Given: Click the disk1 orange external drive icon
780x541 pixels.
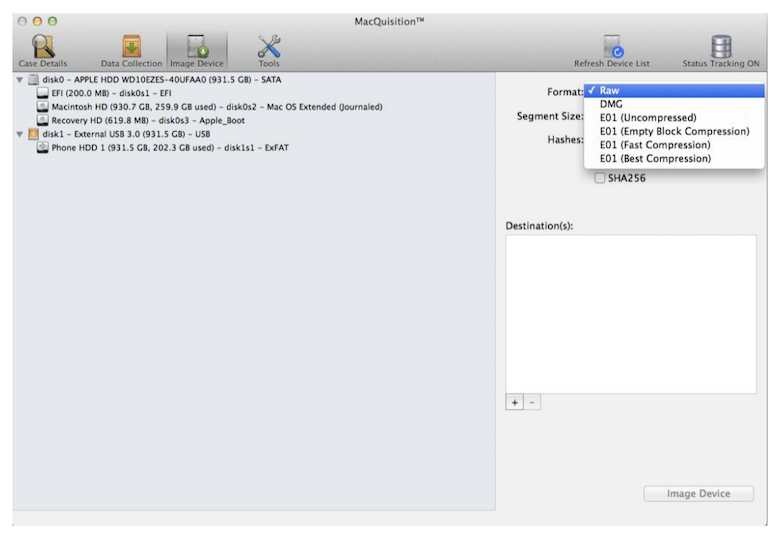Looking at the screenshot, I should point(33,134).
